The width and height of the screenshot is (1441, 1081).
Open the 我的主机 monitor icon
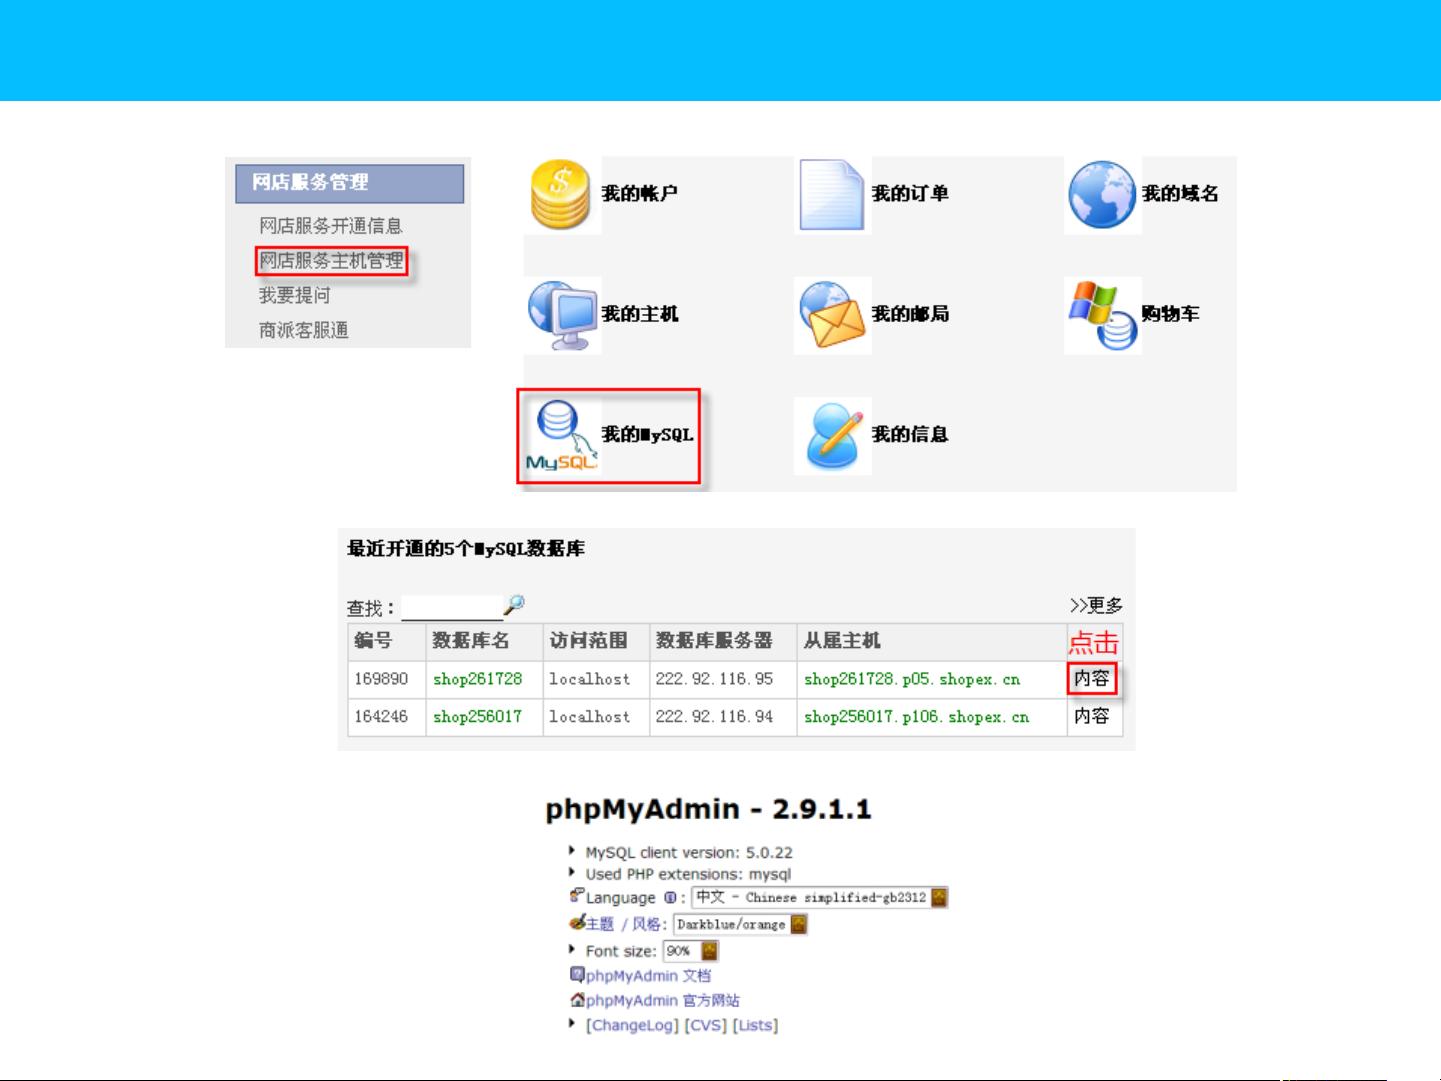pyautogui.click(x=562, y=315)
